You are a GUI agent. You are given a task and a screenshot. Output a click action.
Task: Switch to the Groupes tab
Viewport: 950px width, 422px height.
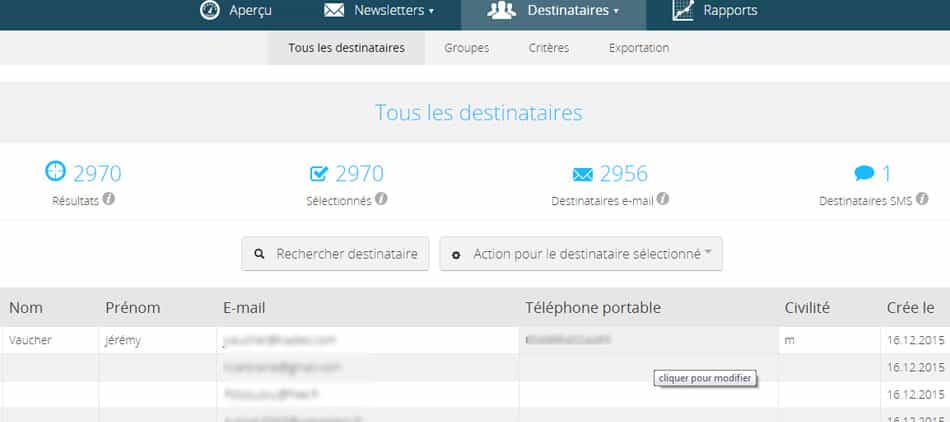click(x=467, y=48)
